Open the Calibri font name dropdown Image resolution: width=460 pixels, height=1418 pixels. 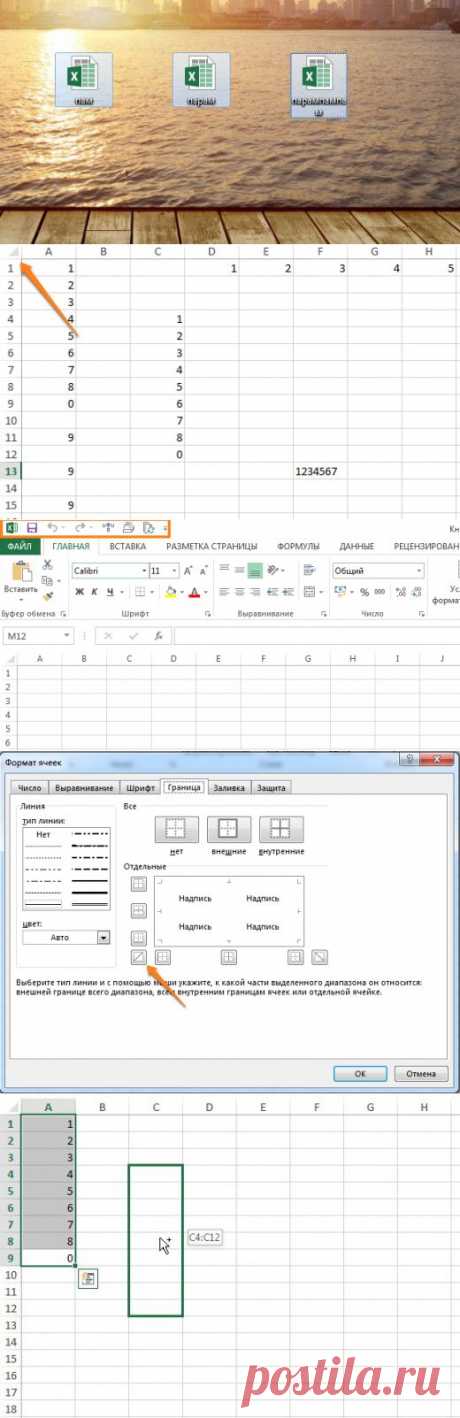pyautogui.click(x=109, y=570)
